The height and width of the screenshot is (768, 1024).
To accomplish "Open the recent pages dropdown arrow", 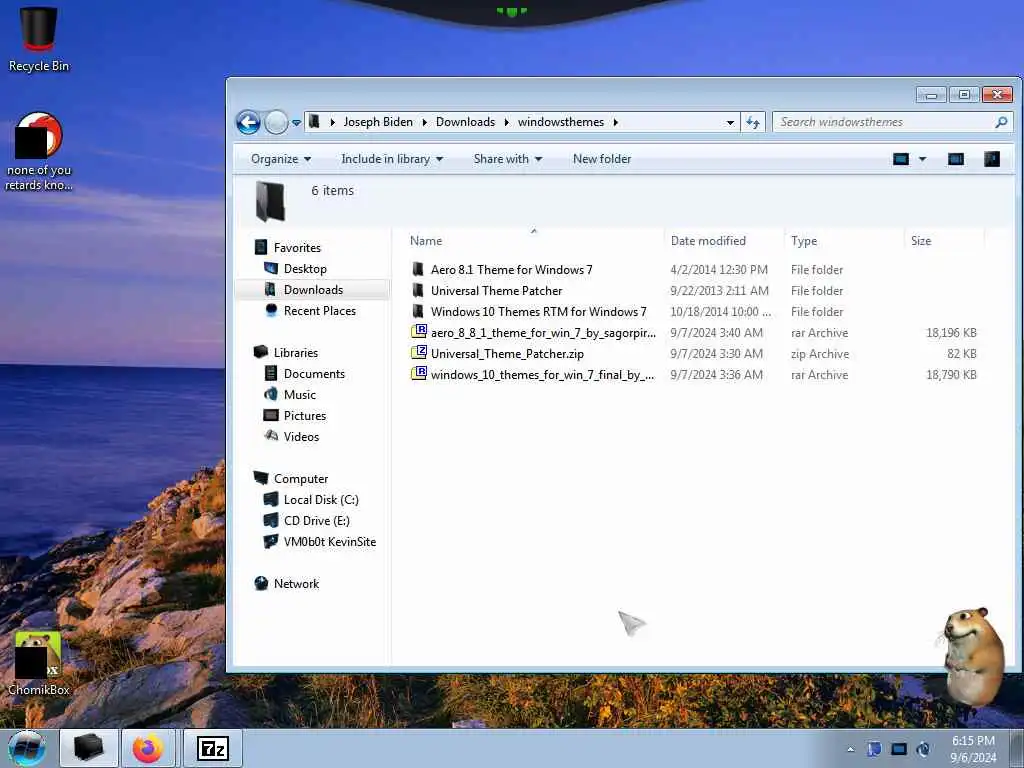I will click(296, 122).
